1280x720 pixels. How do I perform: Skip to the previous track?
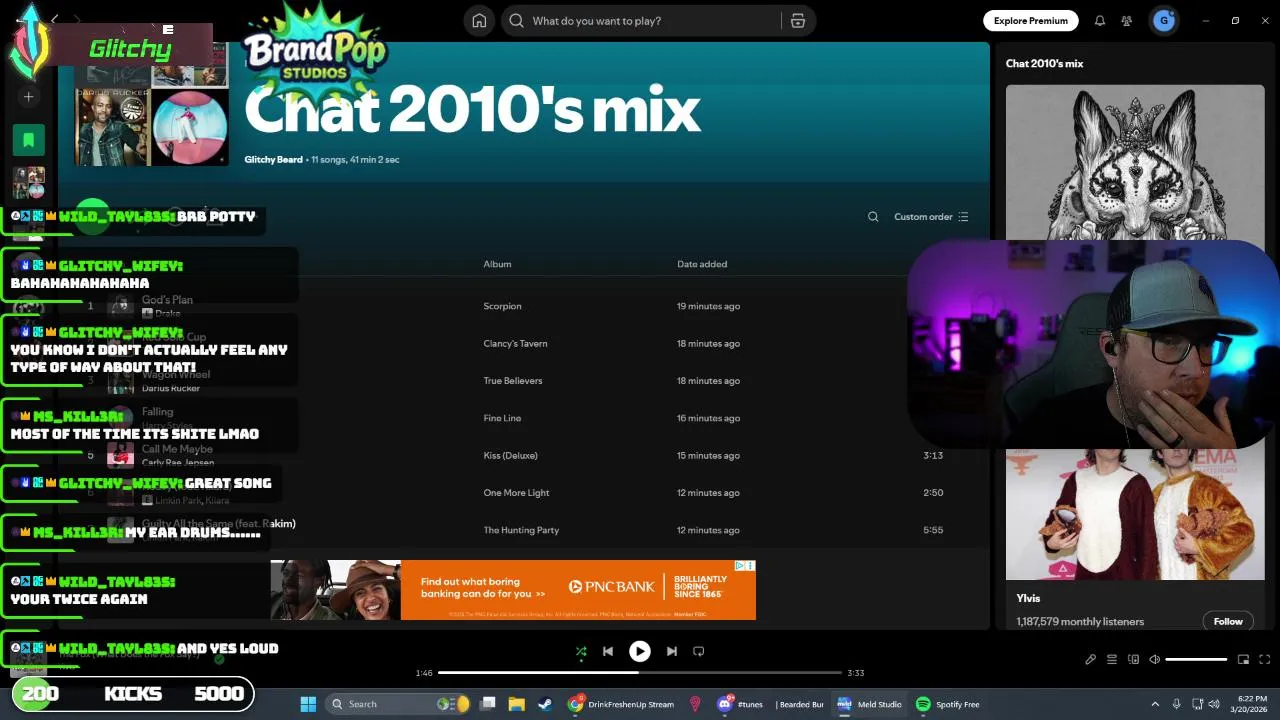[608, 651]
